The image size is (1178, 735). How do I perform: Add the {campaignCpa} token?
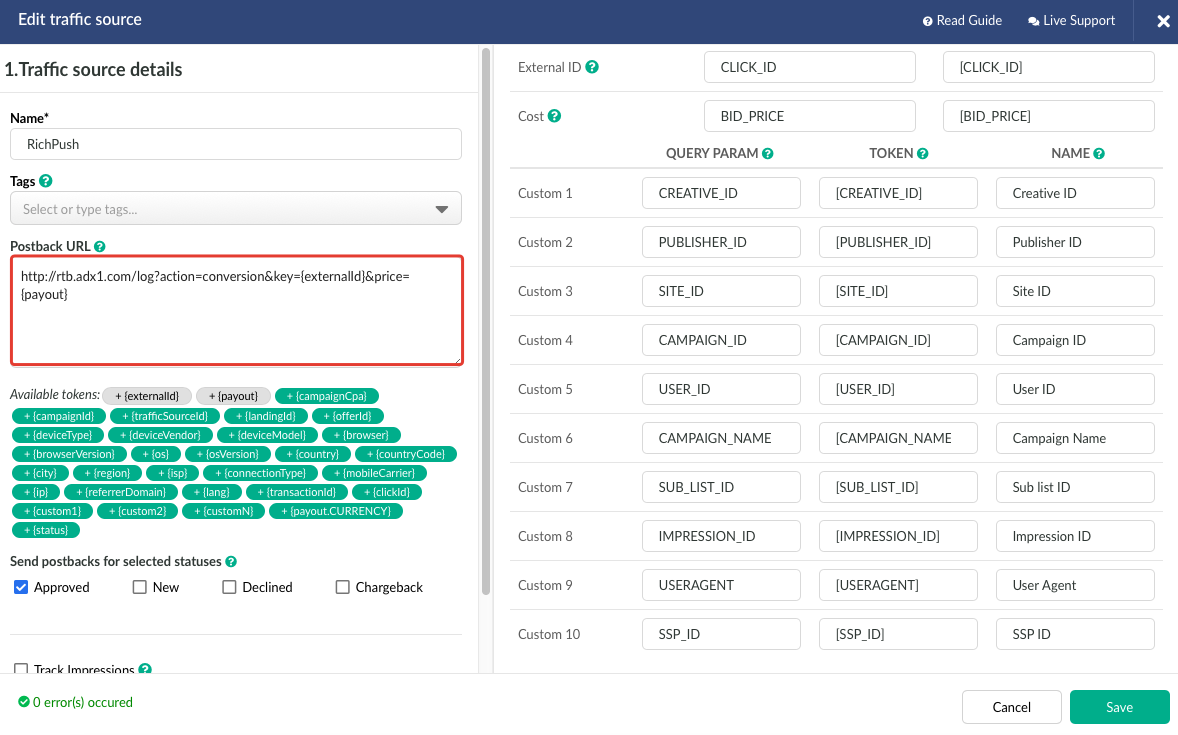point(327,396)
